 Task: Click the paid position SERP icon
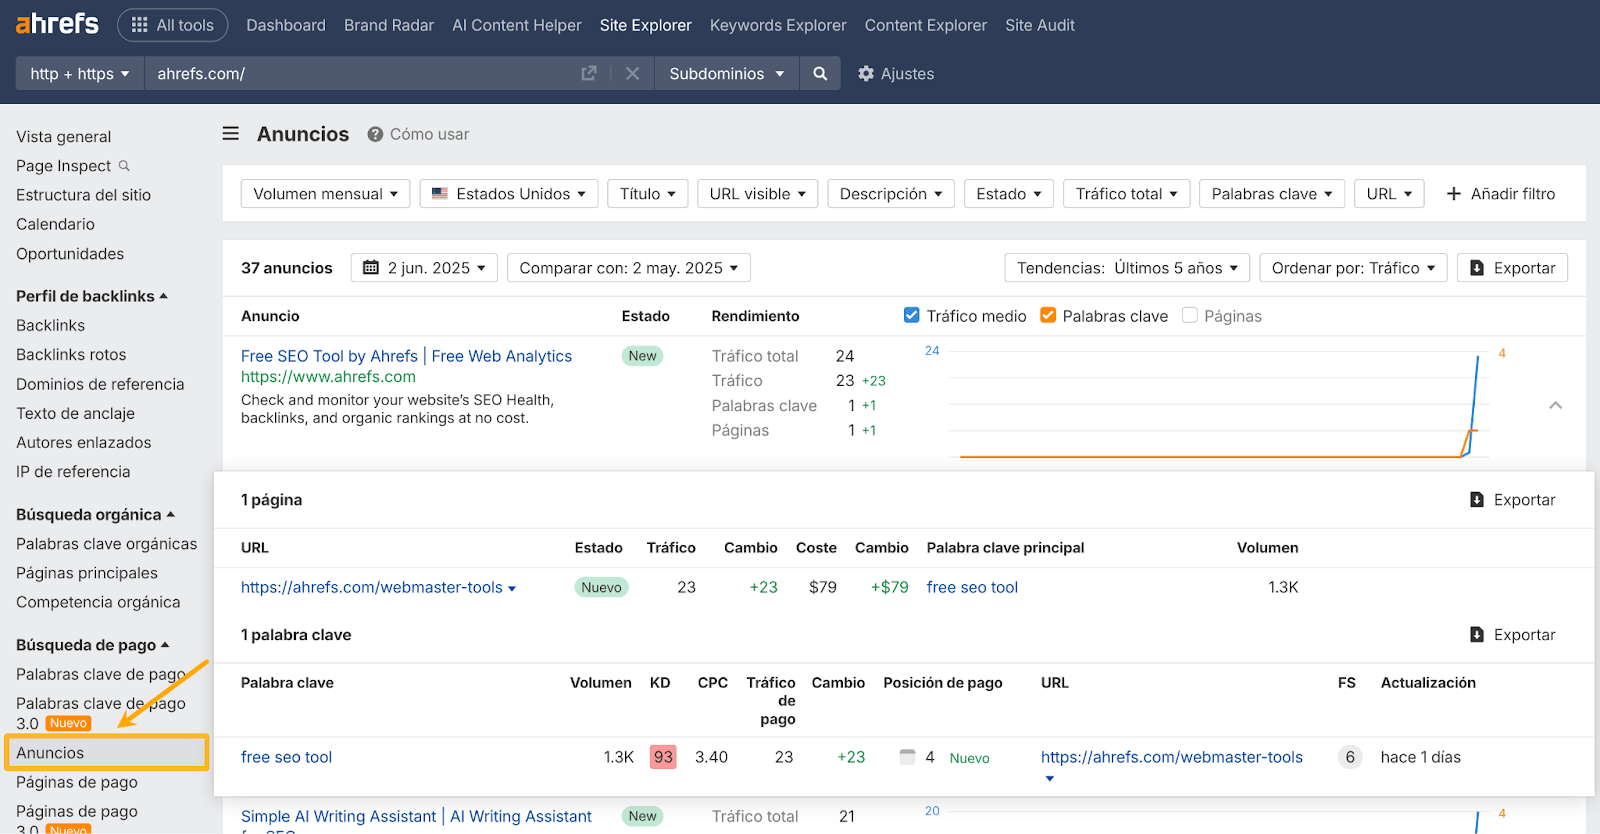tap(908, 757)
